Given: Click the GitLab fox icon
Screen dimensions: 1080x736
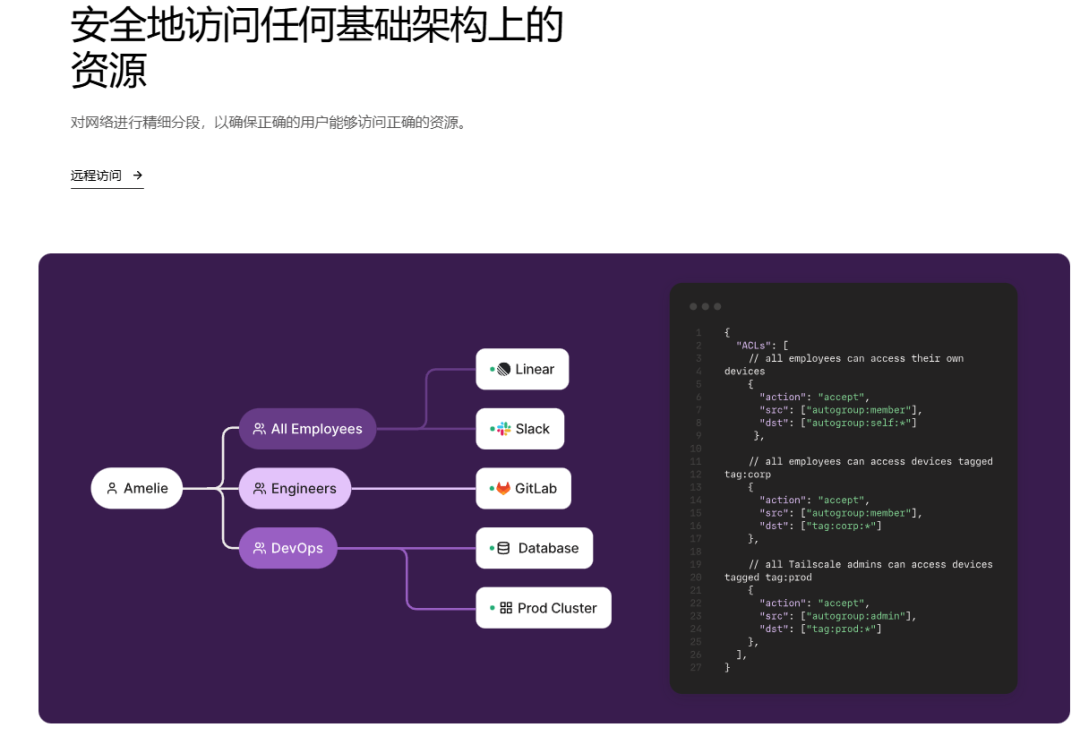Looking at the screenshot, I should (x=503, y=489).
